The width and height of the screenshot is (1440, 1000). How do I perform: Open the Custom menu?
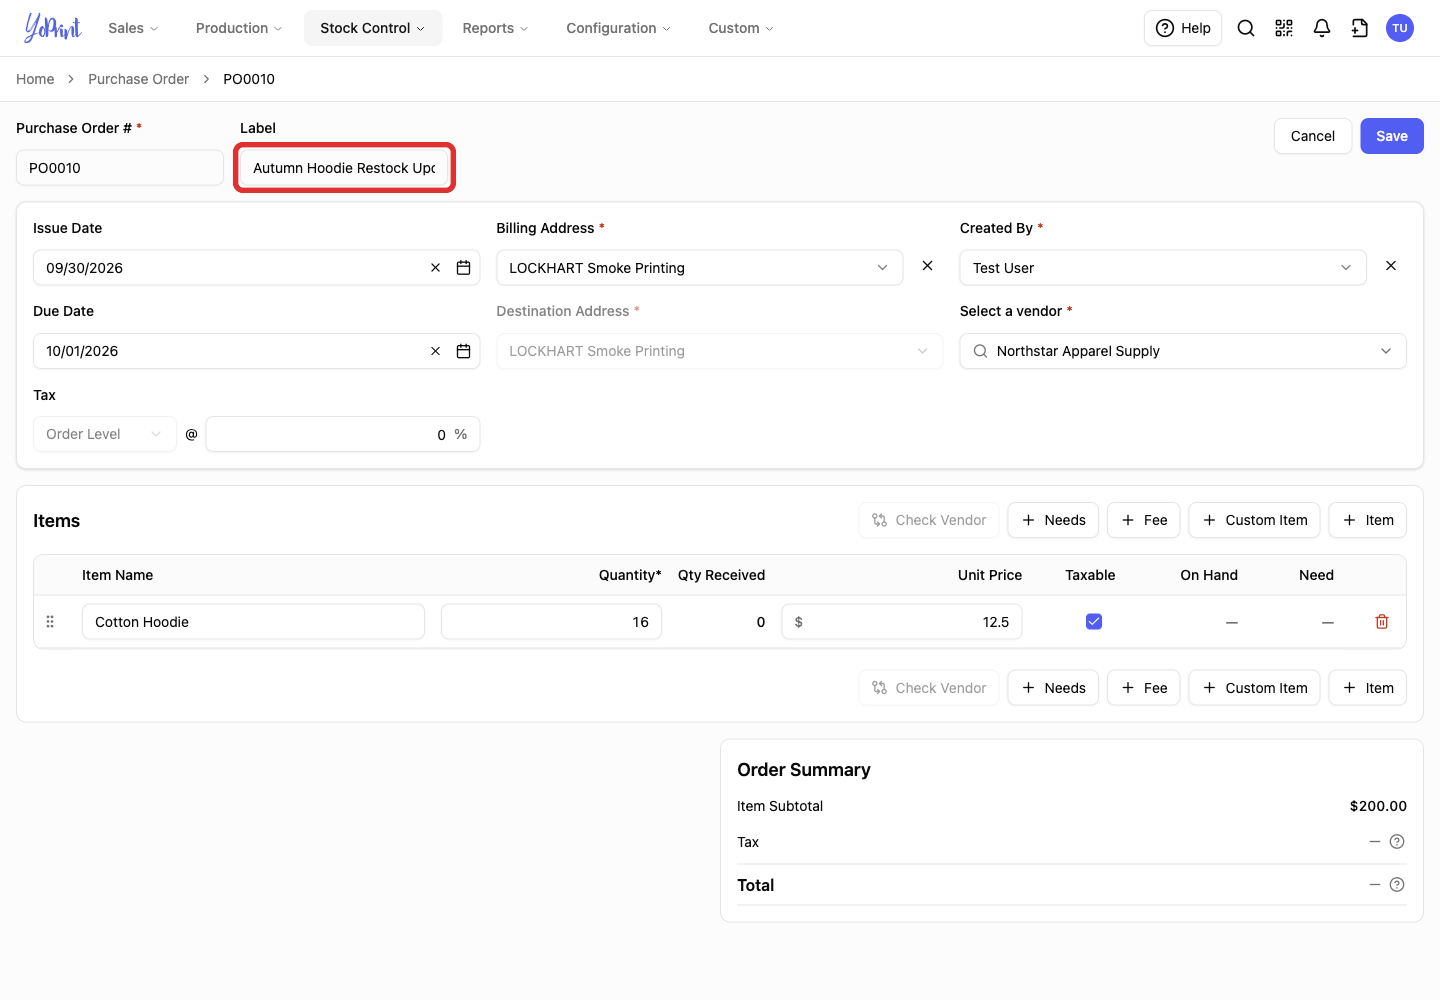pyautogui.click(x=741, y=28)
